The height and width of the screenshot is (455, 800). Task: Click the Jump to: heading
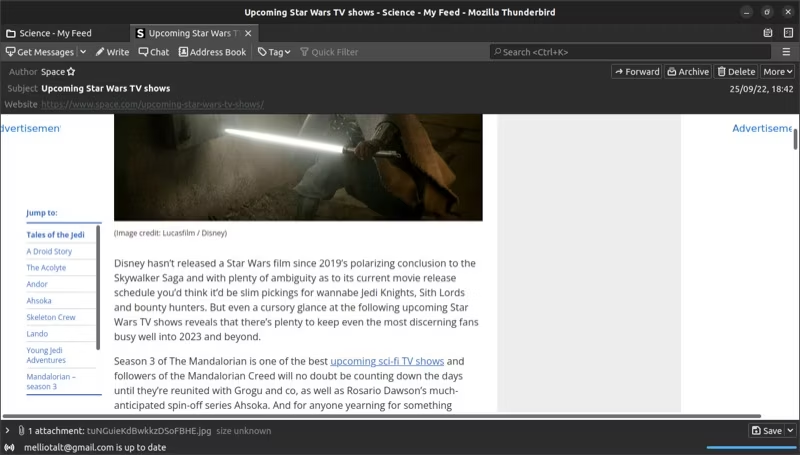(x=42, y=213)
